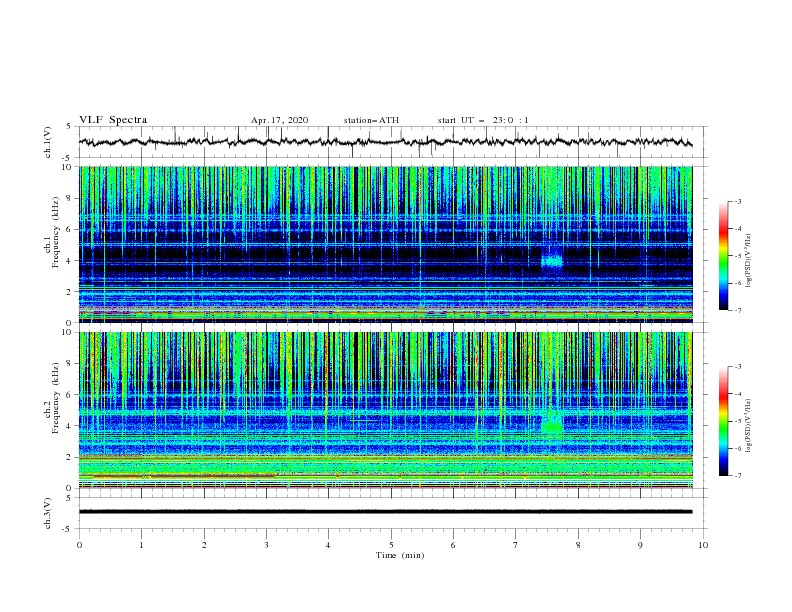The width and height of the screenshot is (792, 612).
Task: Click the "station=ATH" header label
Action: 371,120
